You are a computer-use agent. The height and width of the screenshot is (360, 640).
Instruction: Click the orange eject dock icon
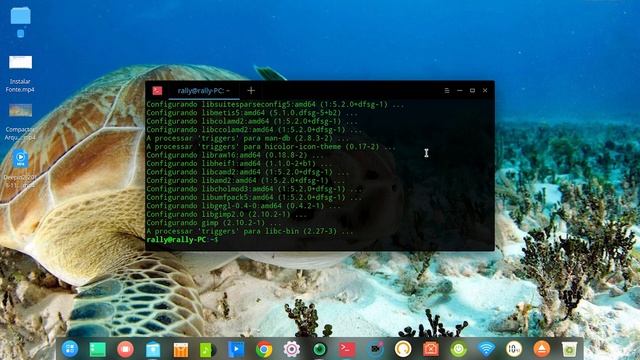pos(542,349)
